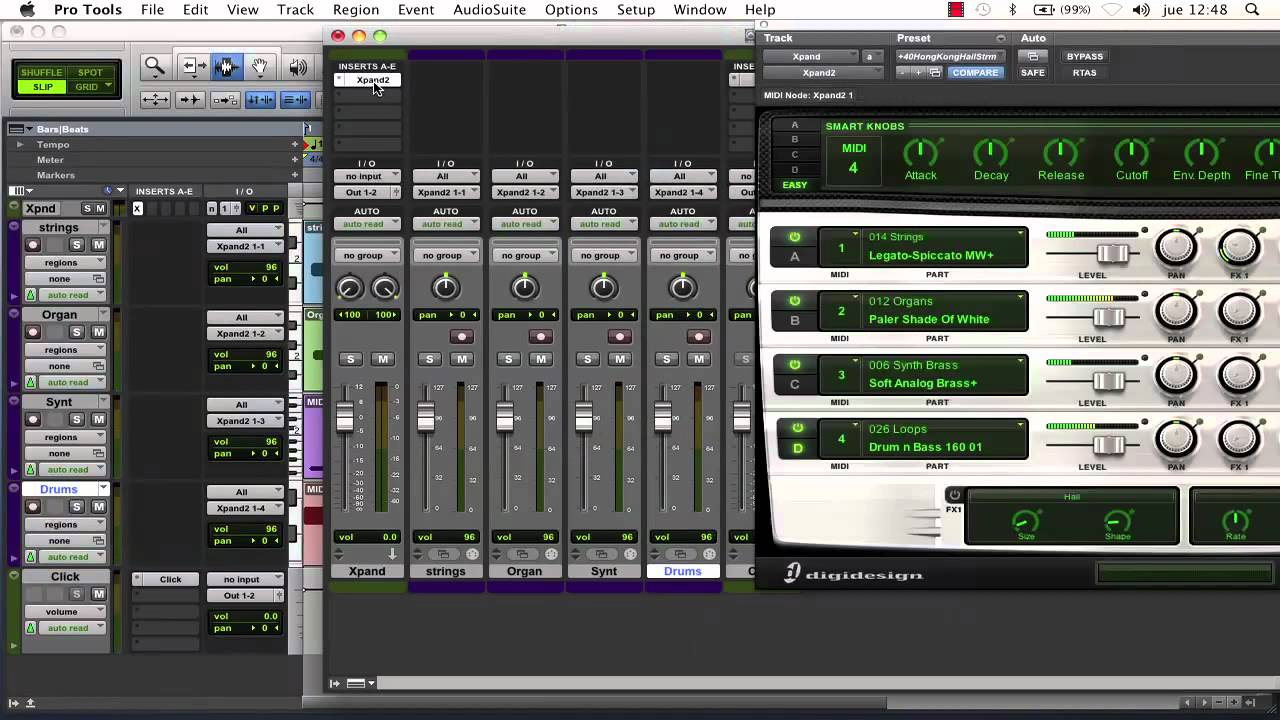Image resolution: width=1280 pixels, height=720 pixels.
Task: Select the Zoomer magnifying glass tool
Action: pyautogui.click(x=154, y=67)
